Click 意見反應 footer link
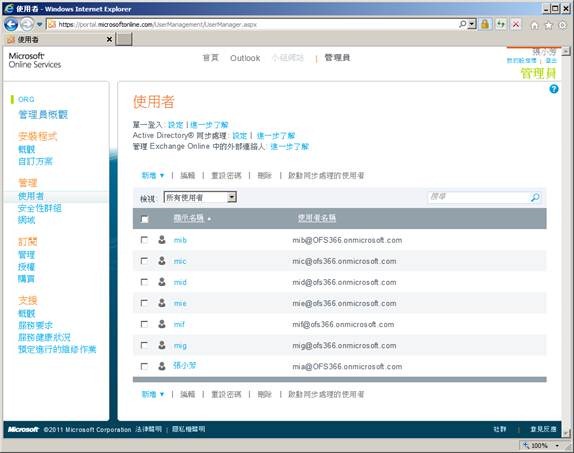 point(544,429)
